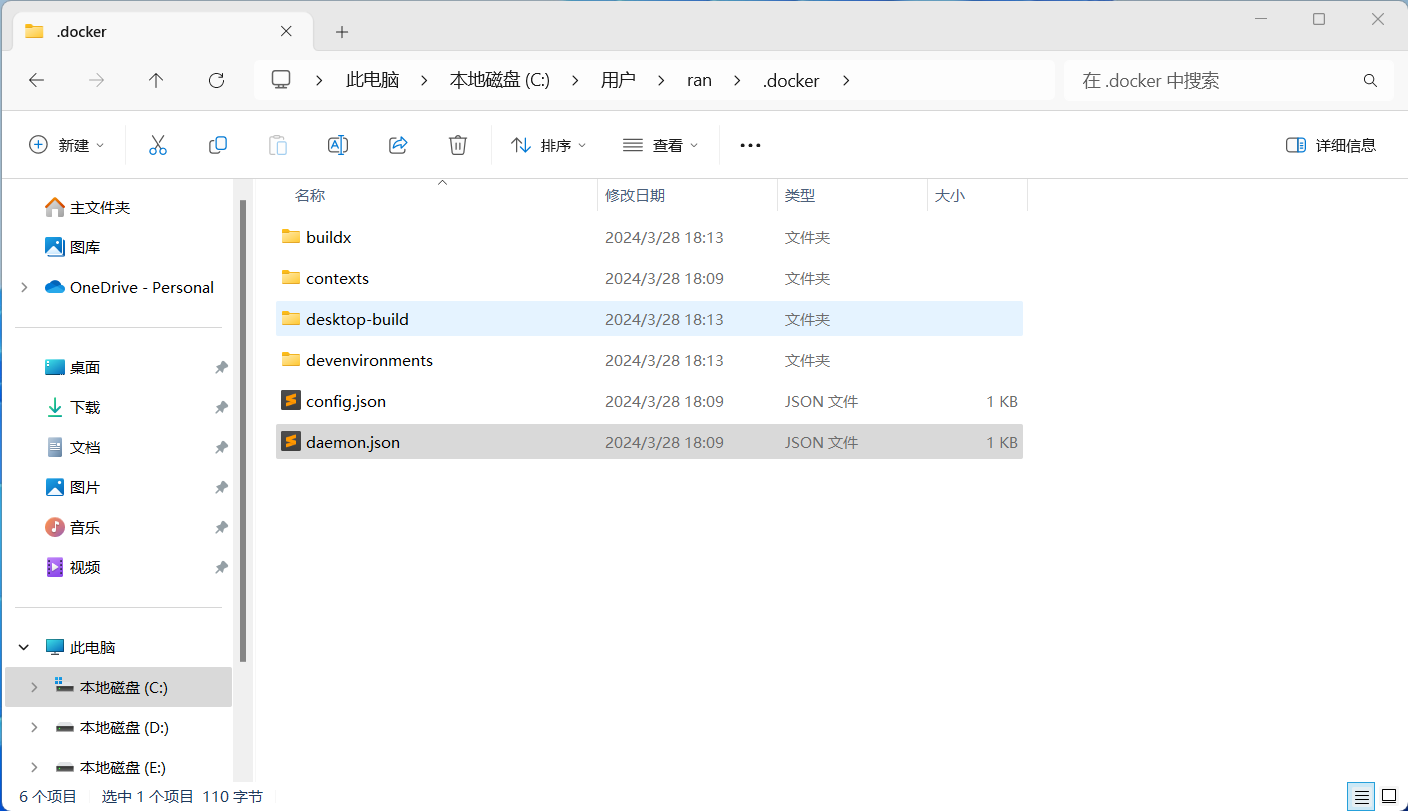
Task: Click the pin icon beside 音乐
Action: tap(221, 528)
